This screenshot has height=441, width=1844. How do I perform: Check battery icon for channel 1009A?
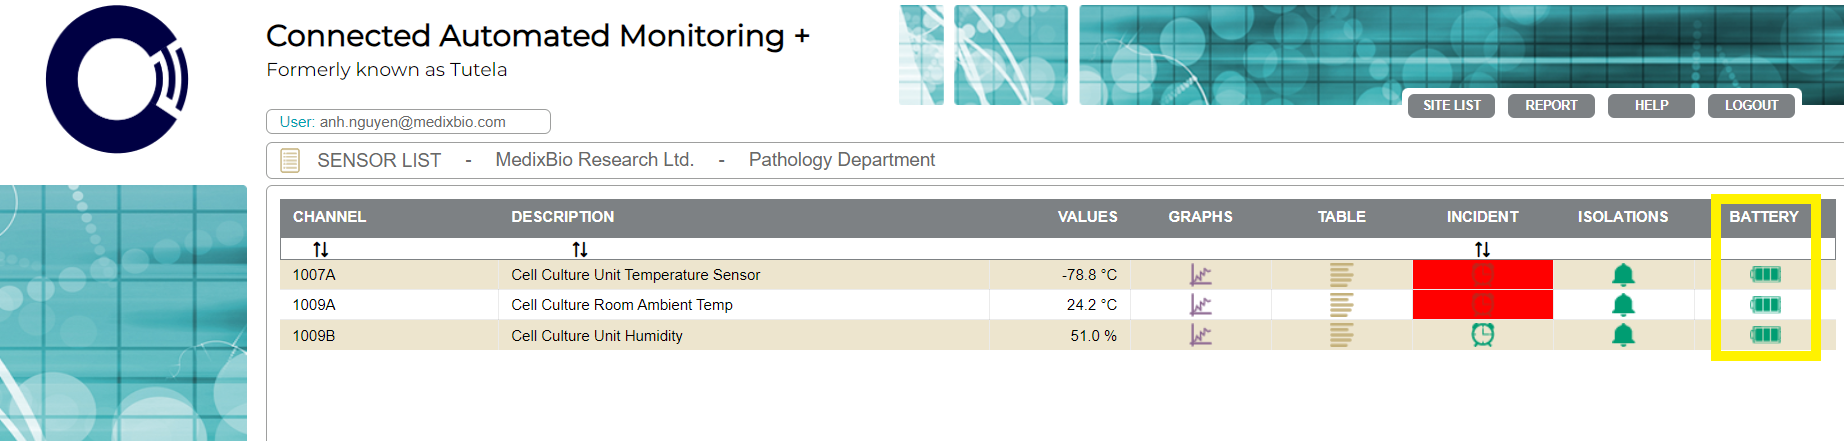[x=1765, y=305]
